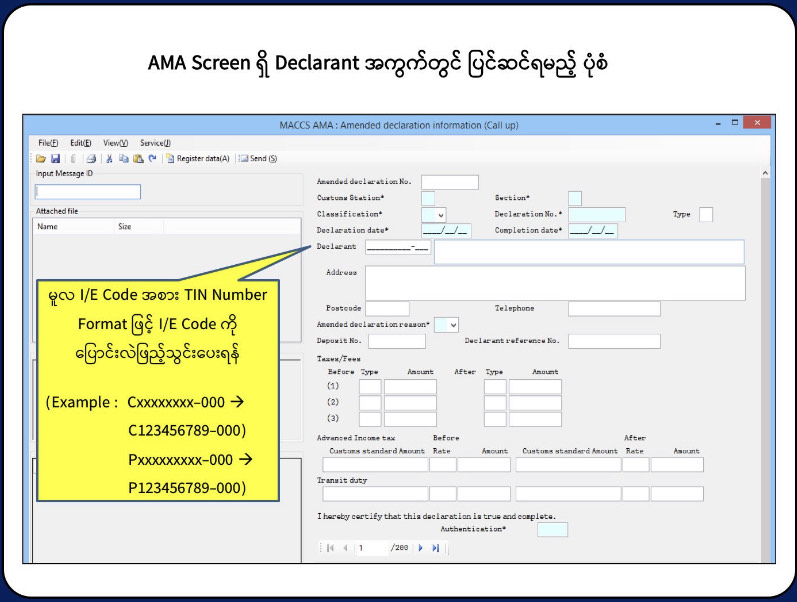Click the Input Message ID field

pos(88,192)
